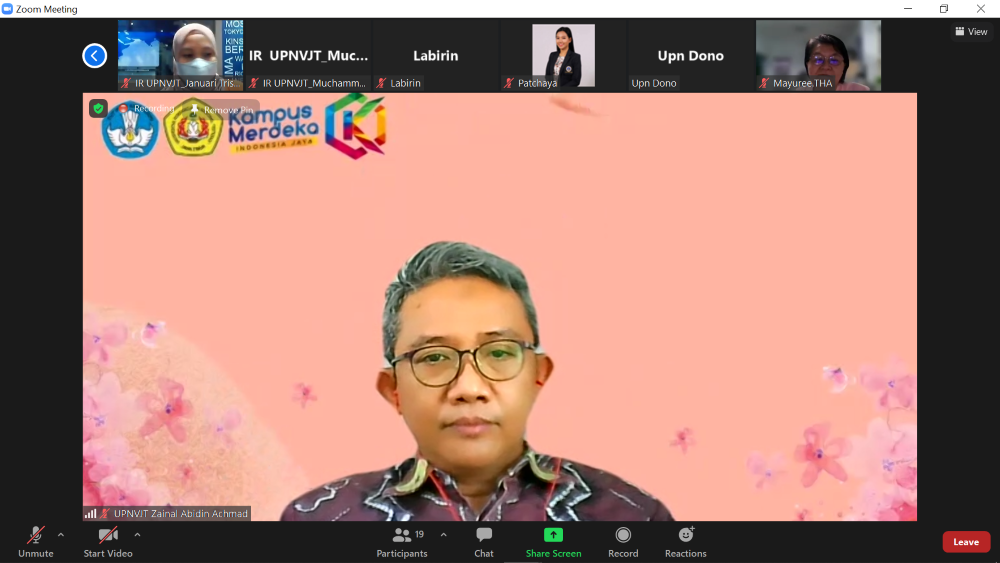Click Remove Pin on the video

coord(222,109)
